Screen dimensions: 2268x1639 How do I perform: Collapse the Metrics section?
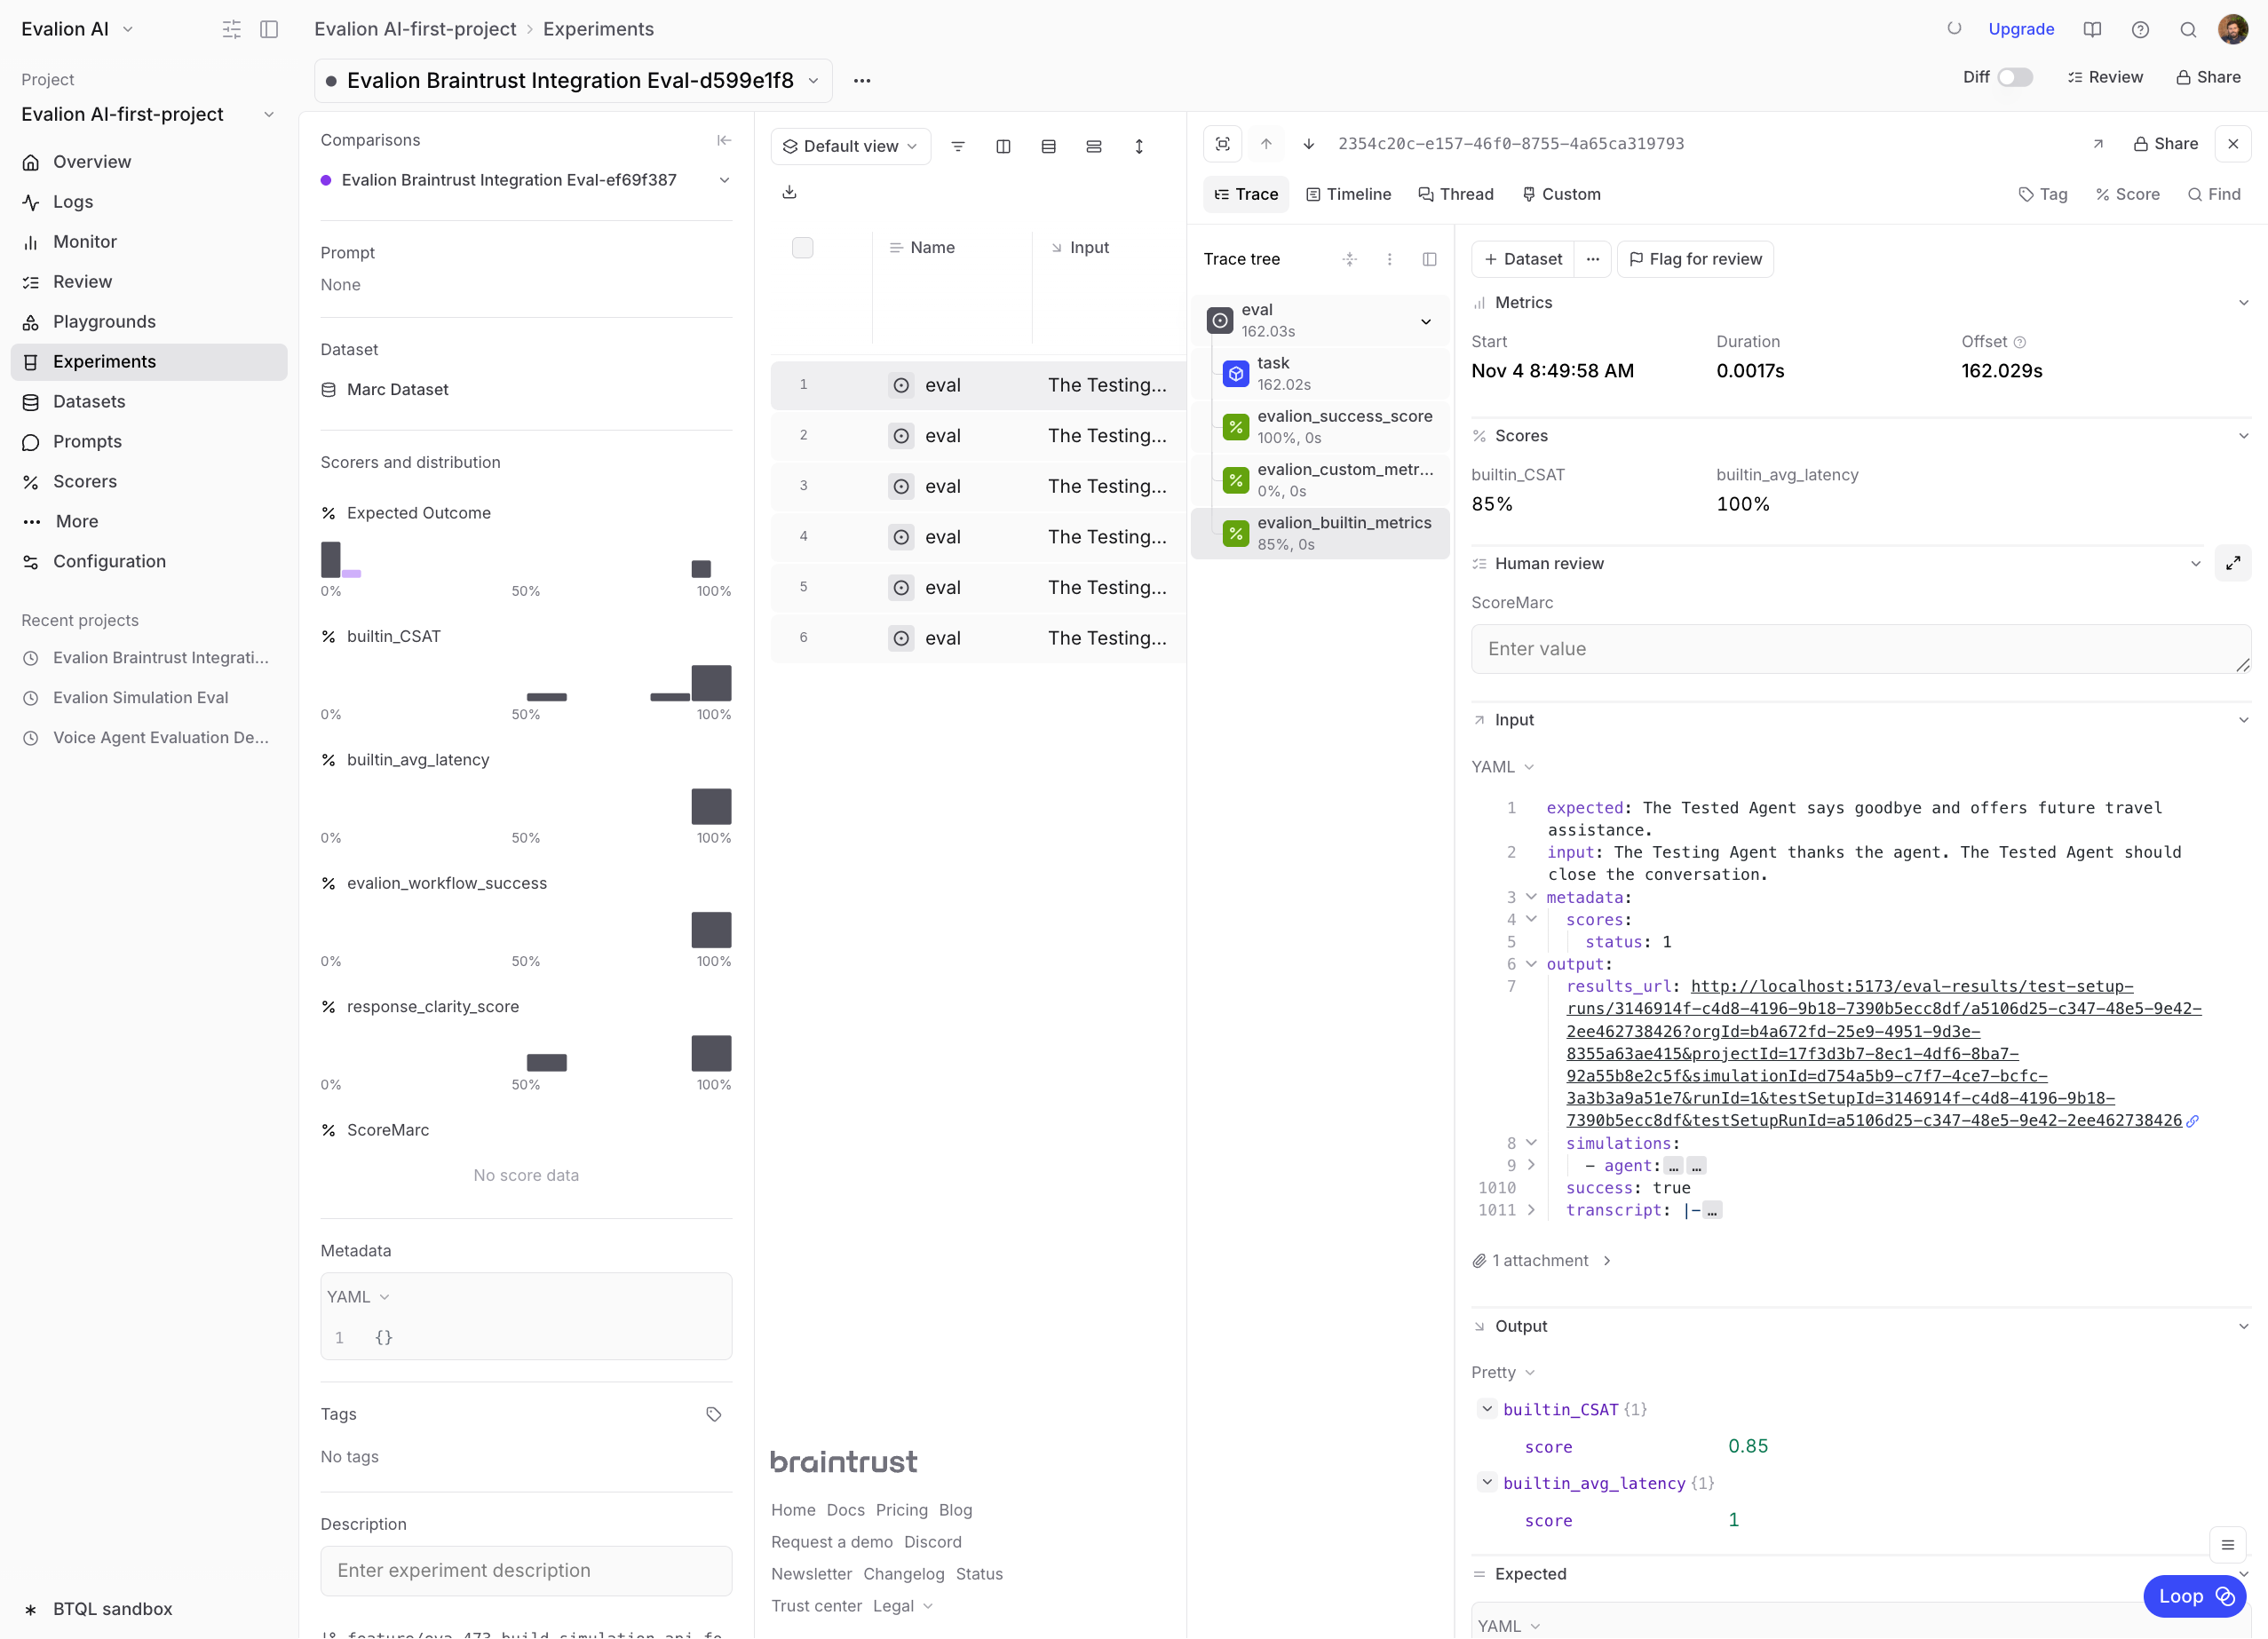[x=2243, y=303]
